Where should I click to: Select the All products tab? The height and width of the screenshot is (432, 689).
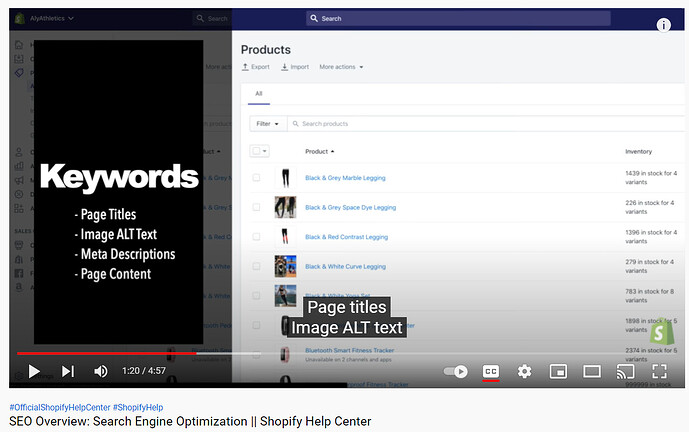tap(259, 94)
